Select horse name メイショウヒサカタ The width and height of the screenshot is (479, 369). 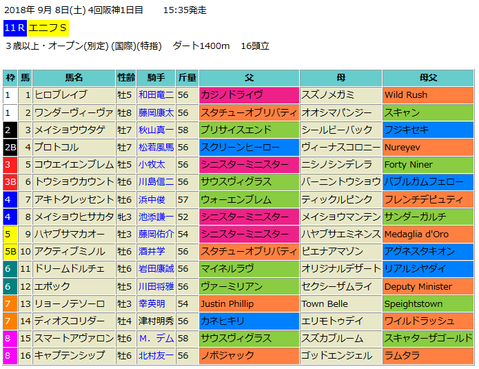point(74,217)
